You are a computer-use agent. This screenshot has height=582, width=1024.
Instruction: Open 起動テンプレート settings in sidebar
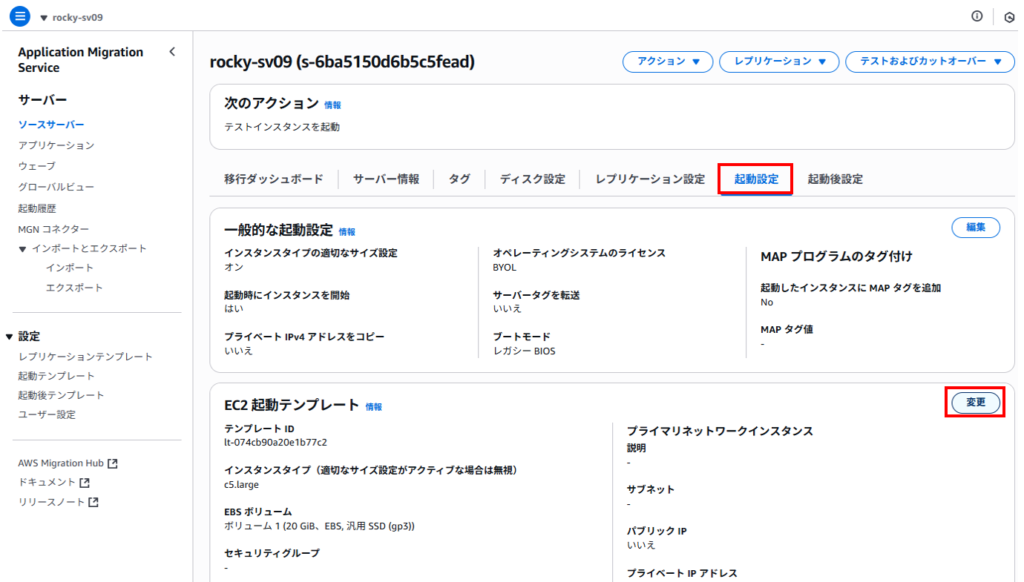pos(56,376)
